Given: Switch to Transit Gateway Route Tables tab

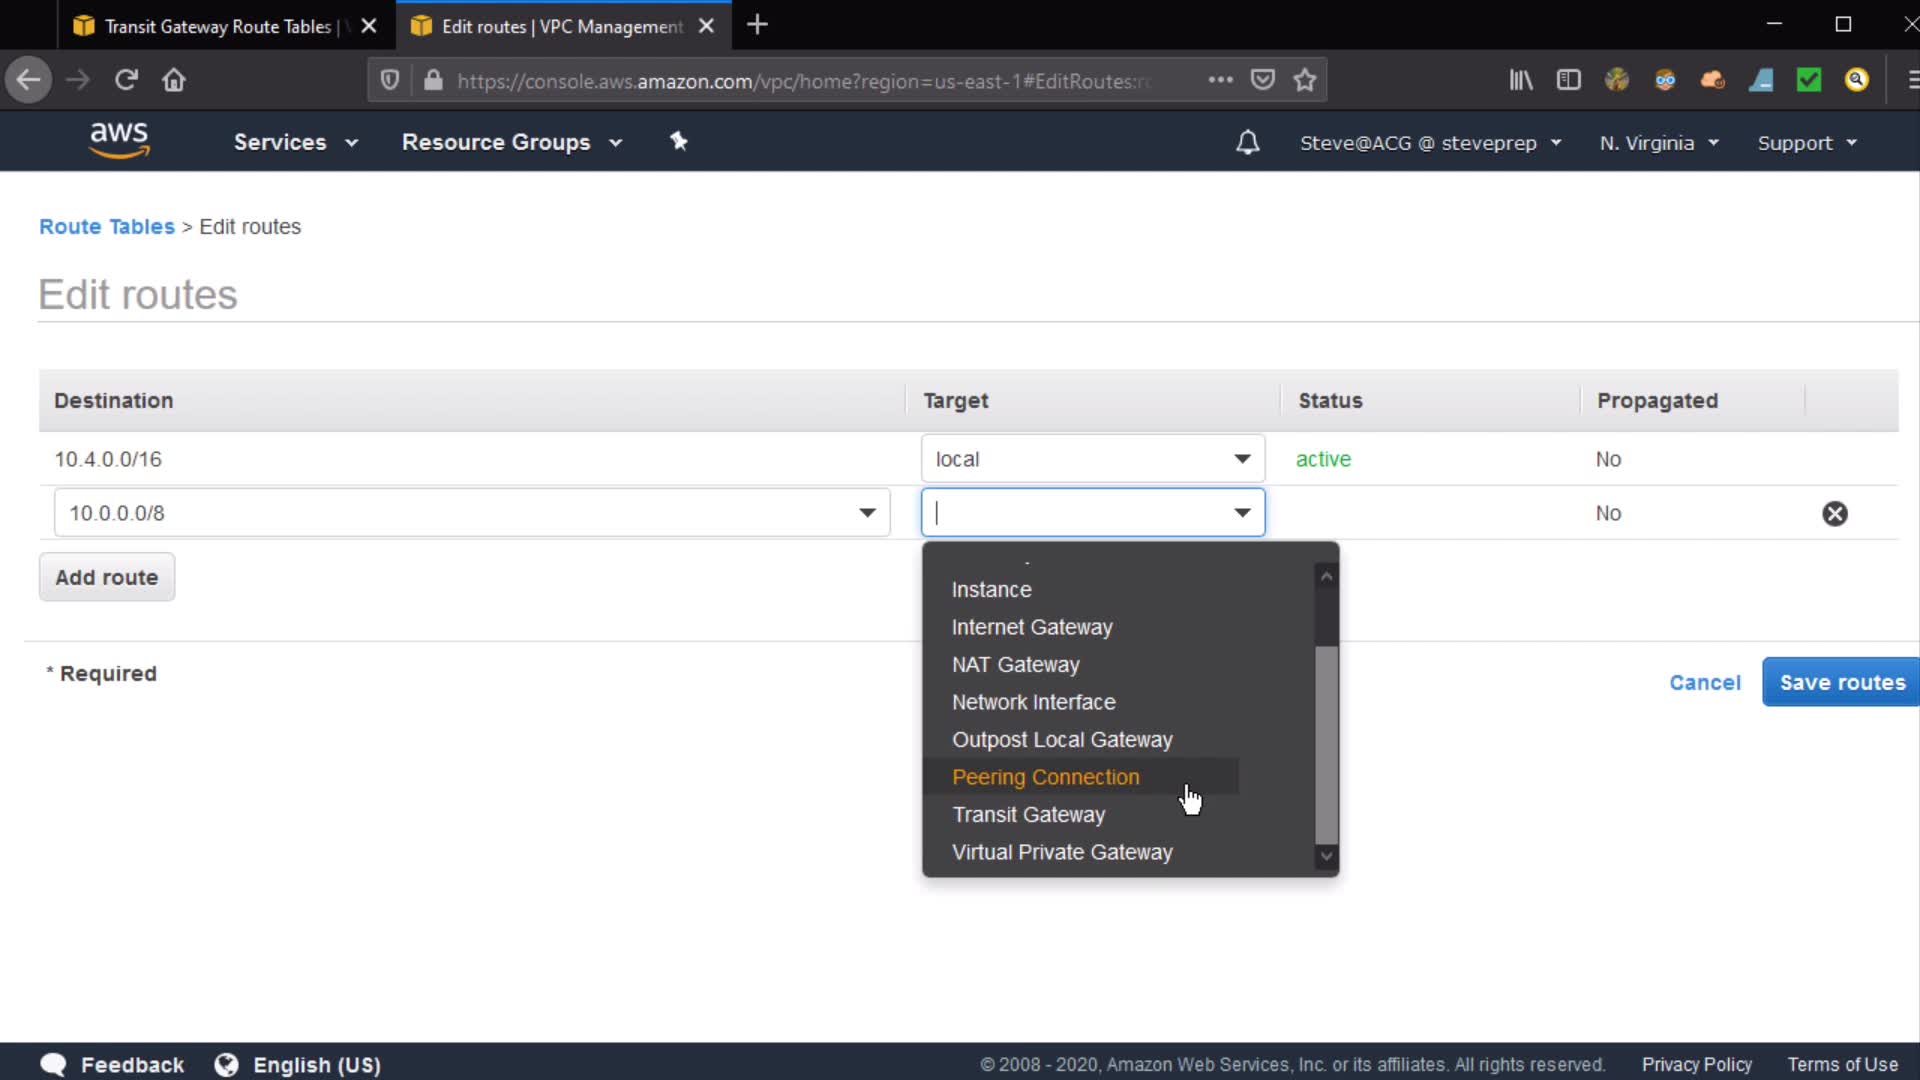Looking at the screenshot, I should tap(218, 26).
